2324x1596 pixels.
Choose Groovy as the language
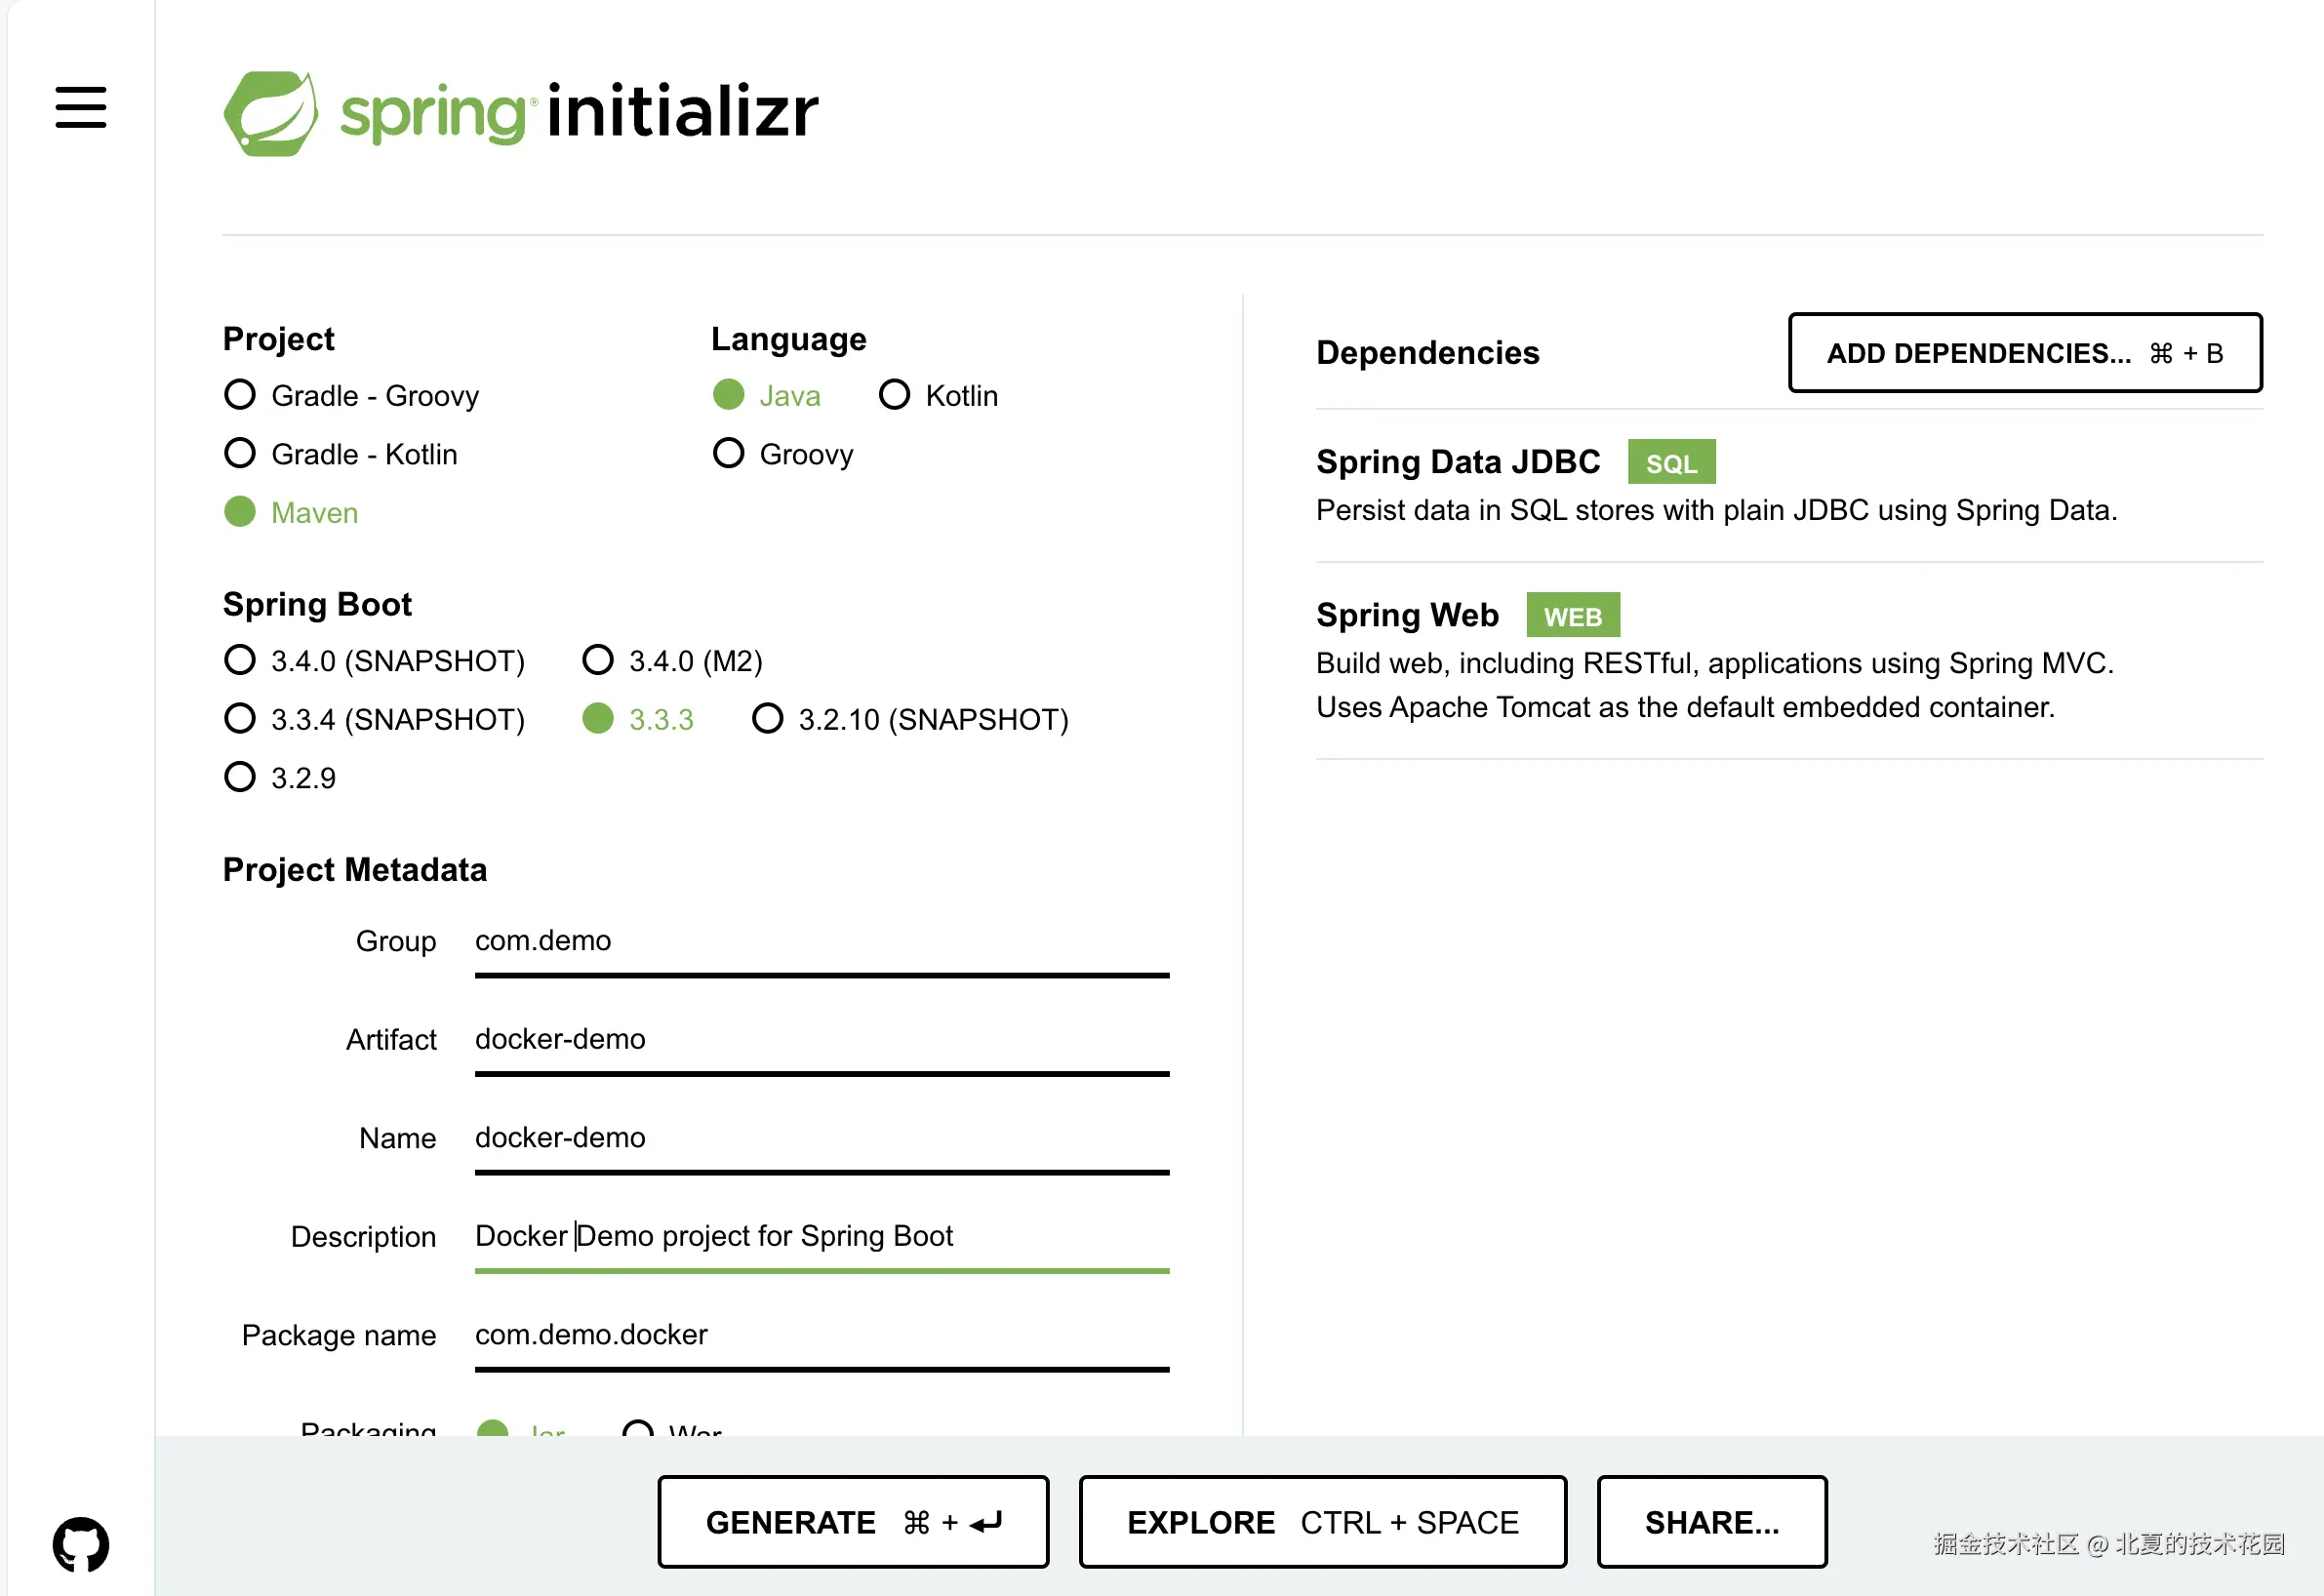coord(728,454)
